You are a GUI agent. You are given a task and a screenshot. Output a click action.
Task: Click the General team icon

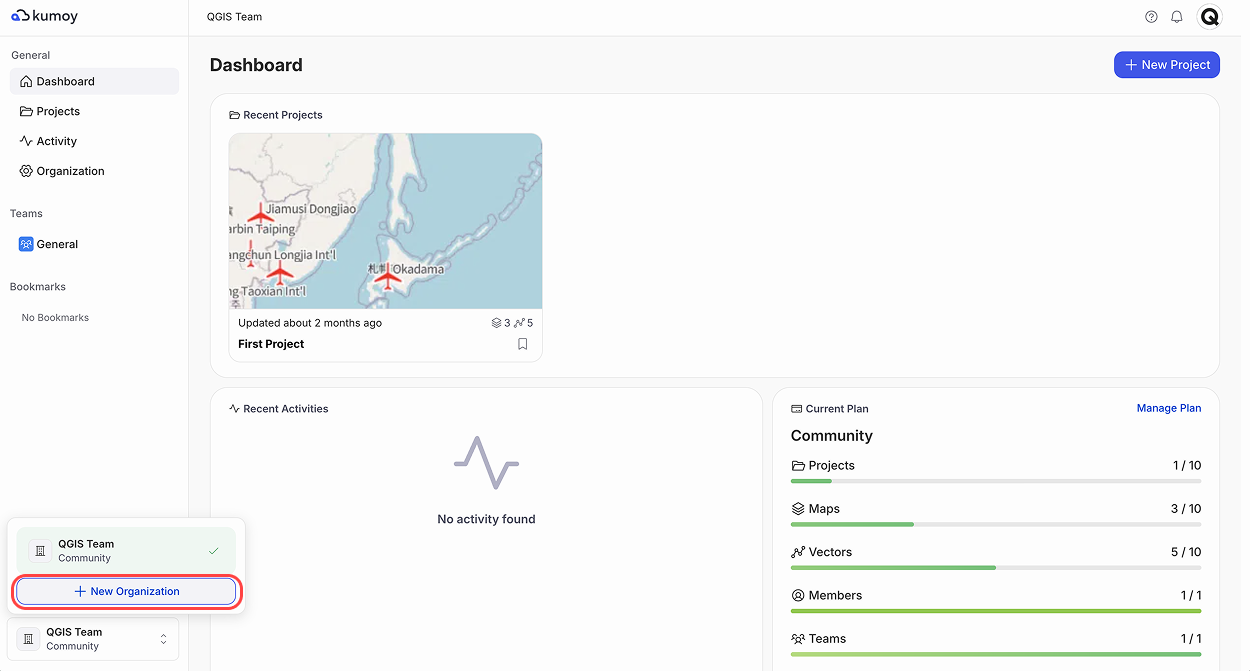click(26, 244)
